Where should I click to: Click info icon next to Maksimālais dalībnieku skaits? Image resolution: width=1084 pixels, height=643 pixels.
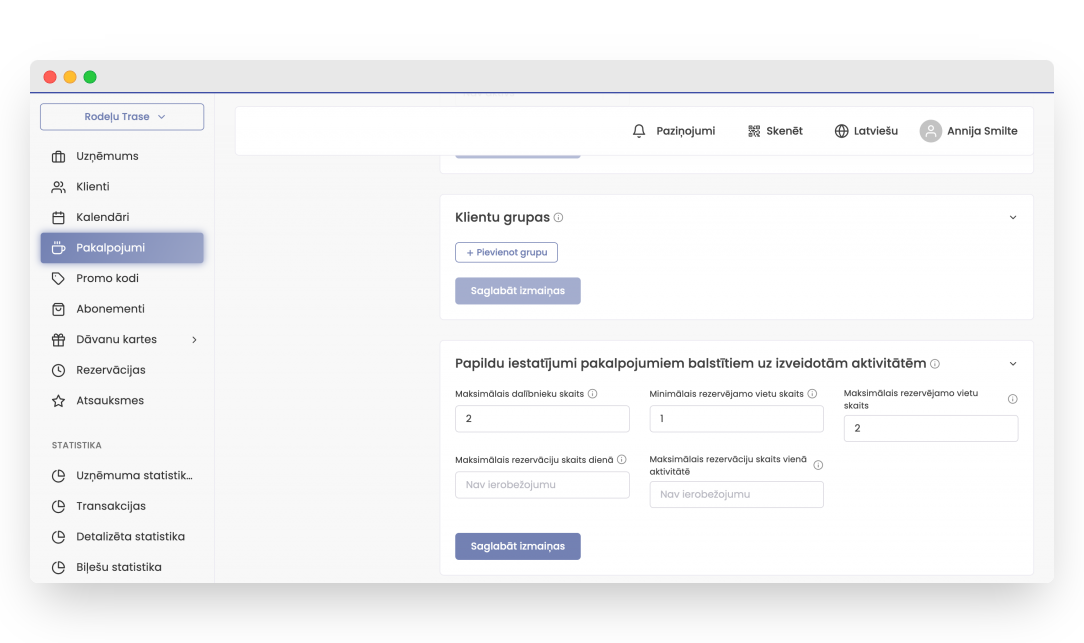point(593,394)
